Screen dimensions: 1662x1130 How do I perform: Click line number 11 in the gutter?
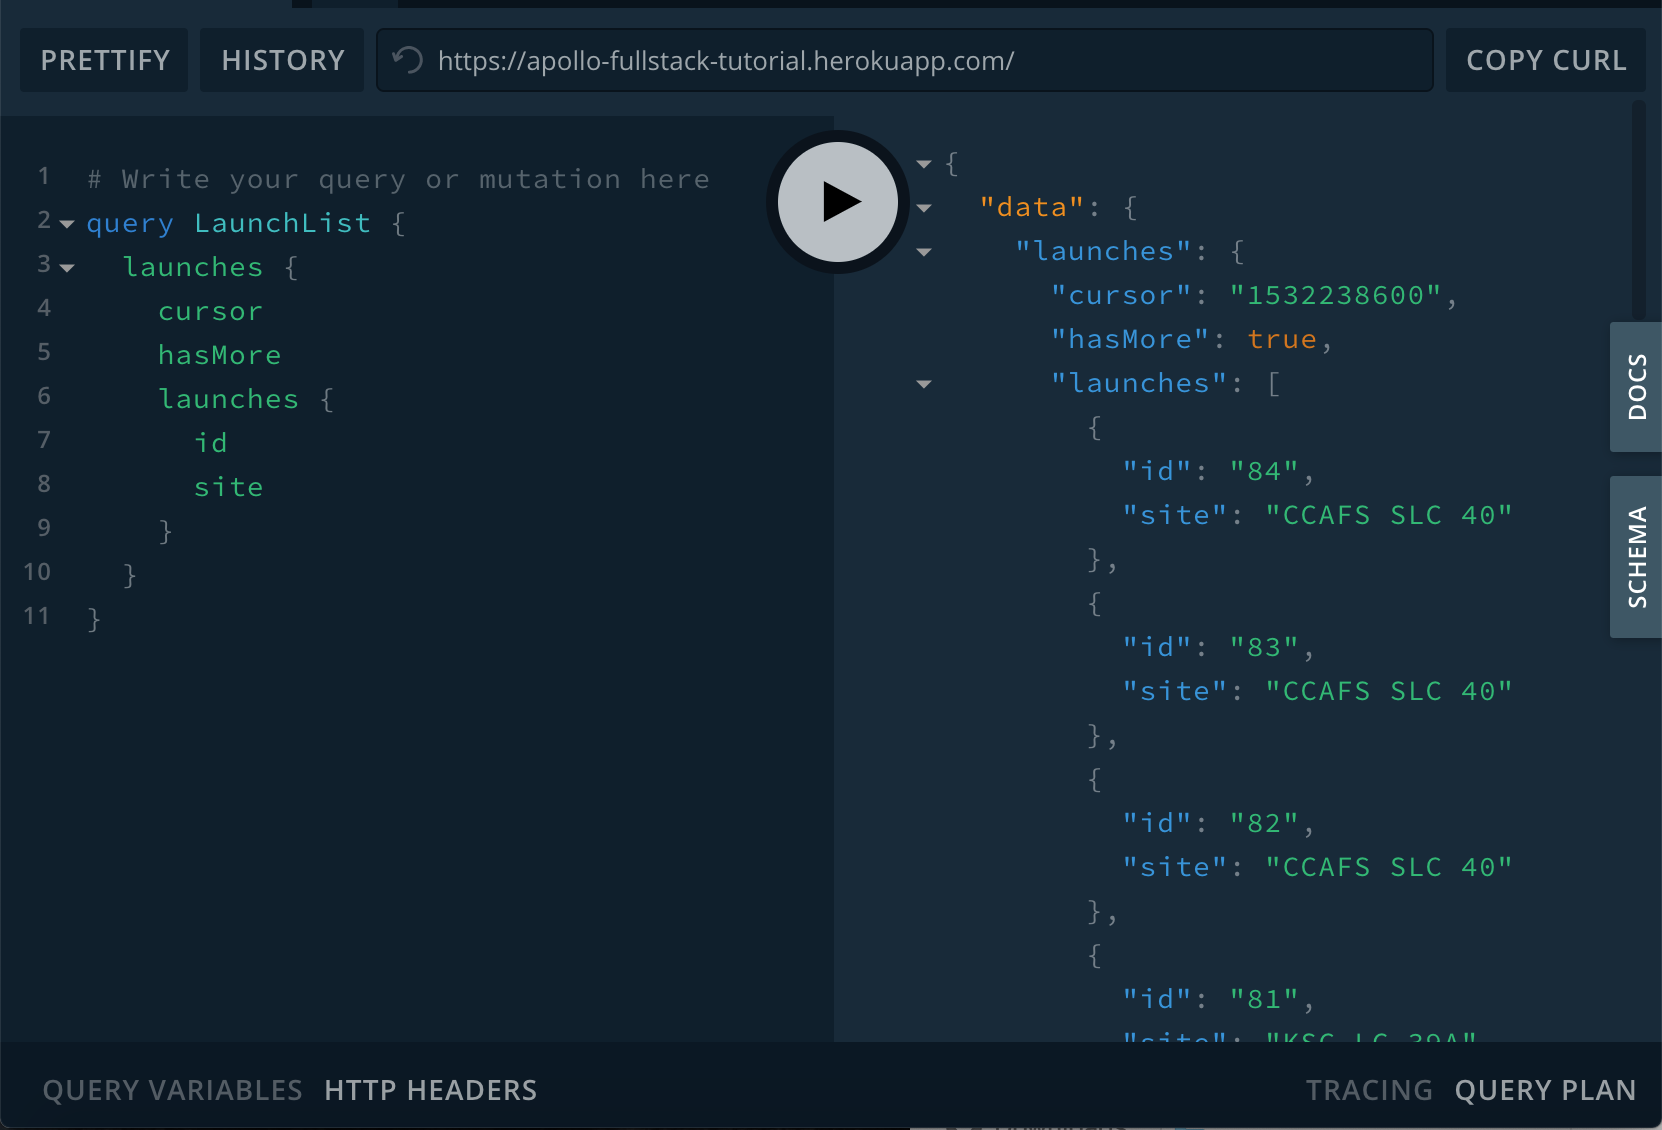coord(37,616)
